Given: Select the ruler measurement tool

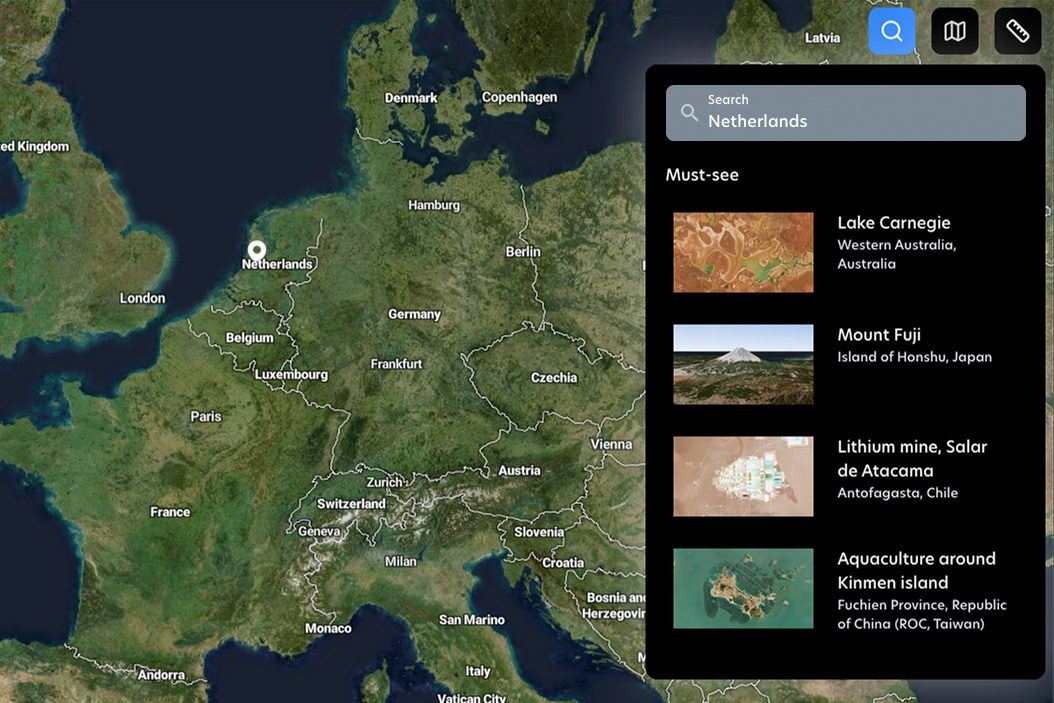Looking at the screenshot, I should [1018, 31].
